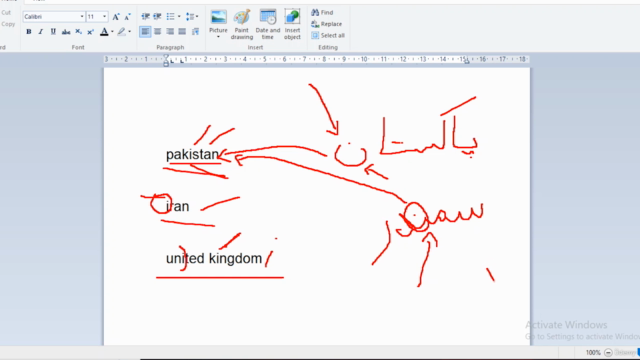
Task: Click the zoom out minus button
Action: pos(608,353)
